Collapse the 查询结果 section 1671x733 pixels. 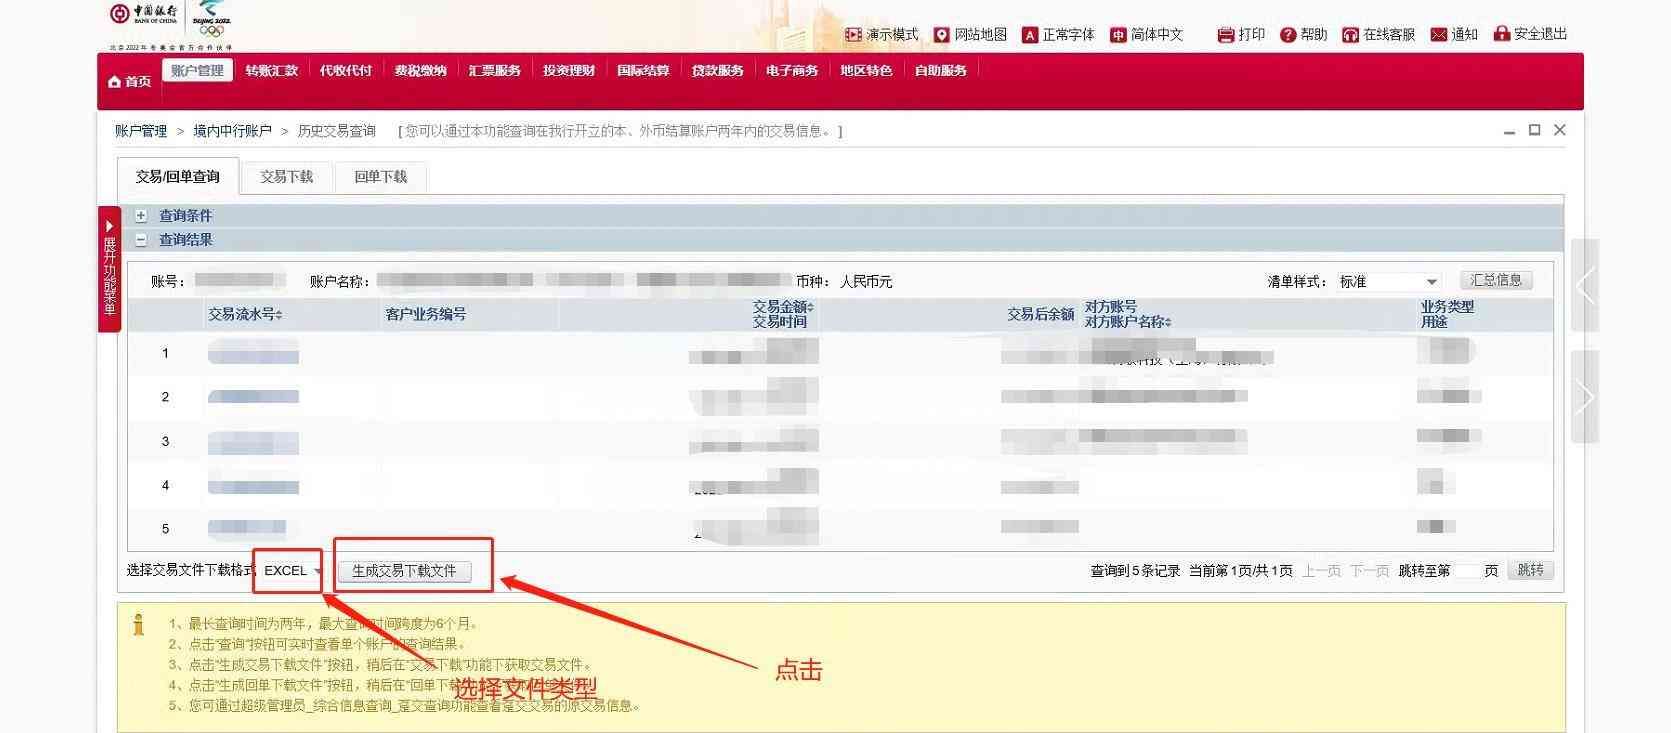[x=141, y=240]
